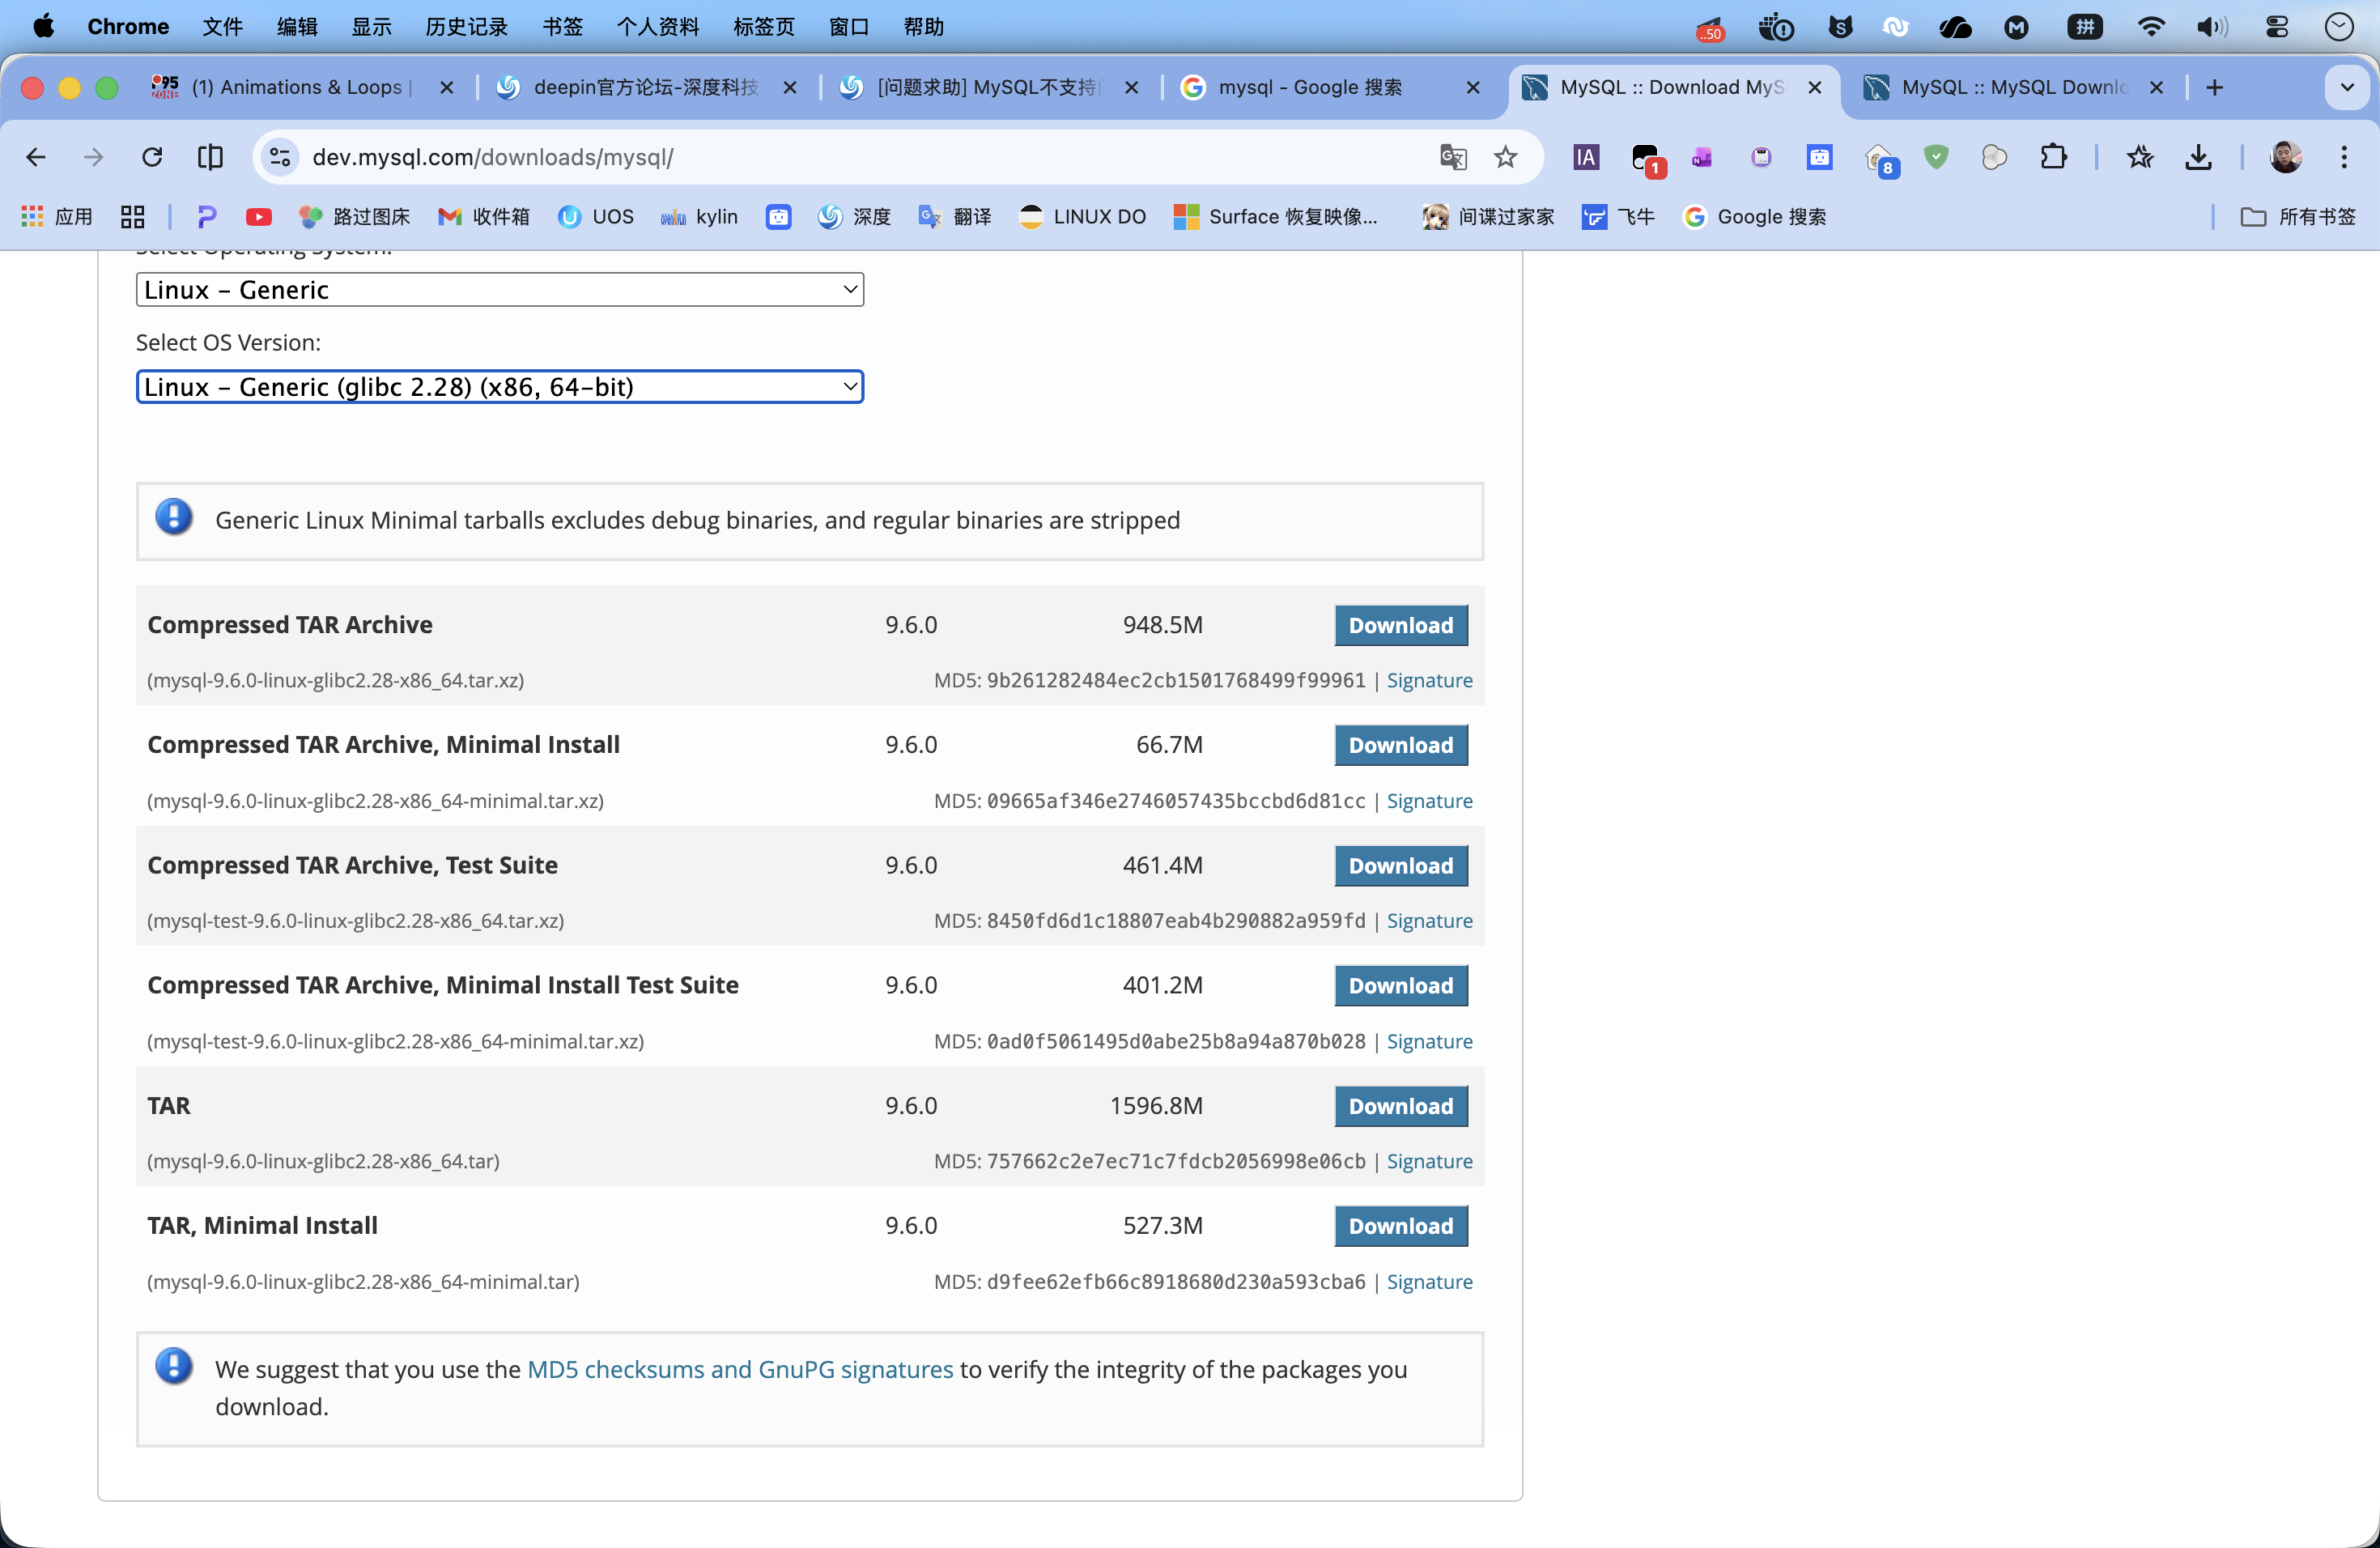2380x1548 pixels.
Task: Open the Chrome downloads icon
Action: (x=2198, y=157)
